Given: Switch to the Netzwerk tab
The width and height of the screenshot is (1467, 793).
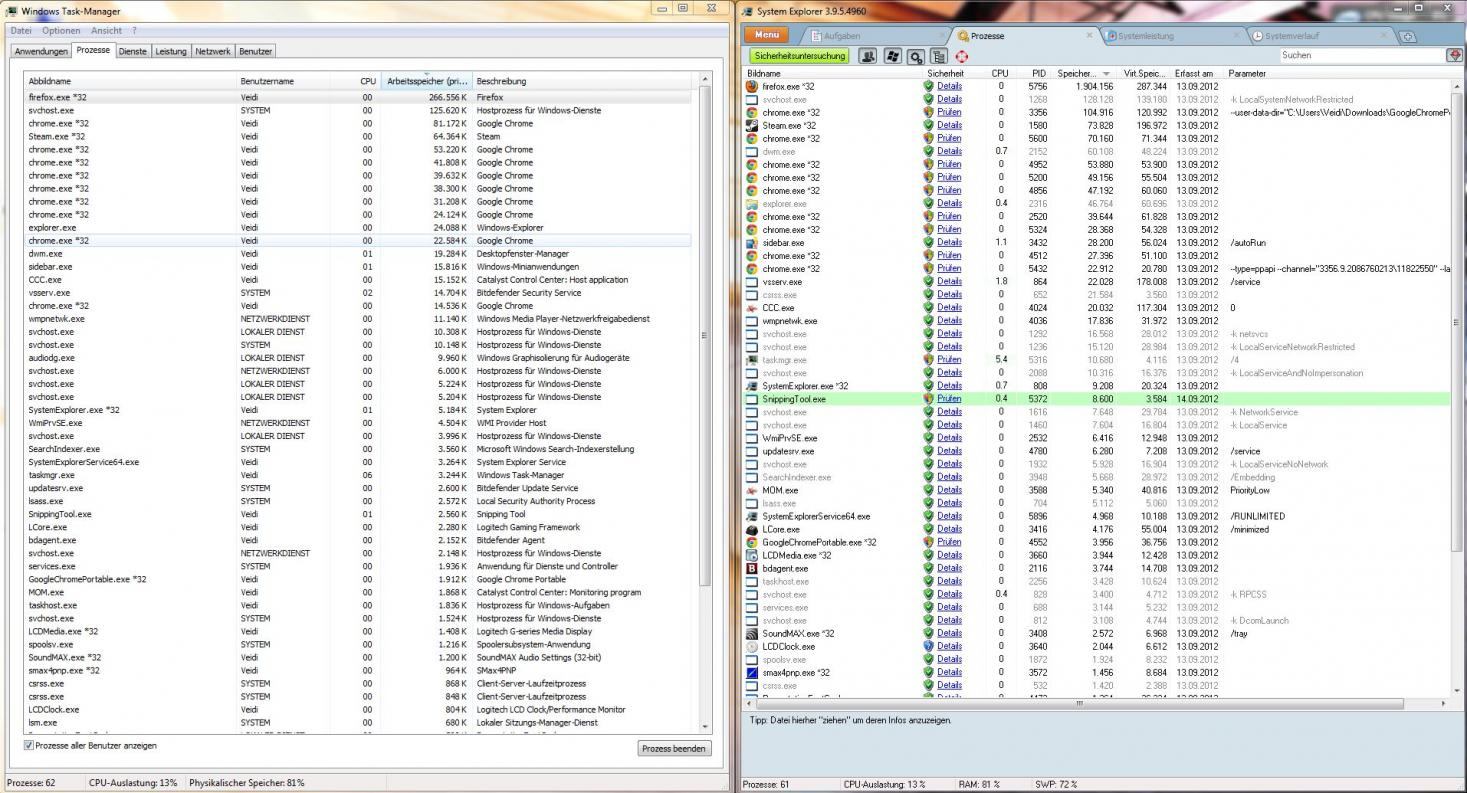Looking at the screenshot, I should 212,51.
